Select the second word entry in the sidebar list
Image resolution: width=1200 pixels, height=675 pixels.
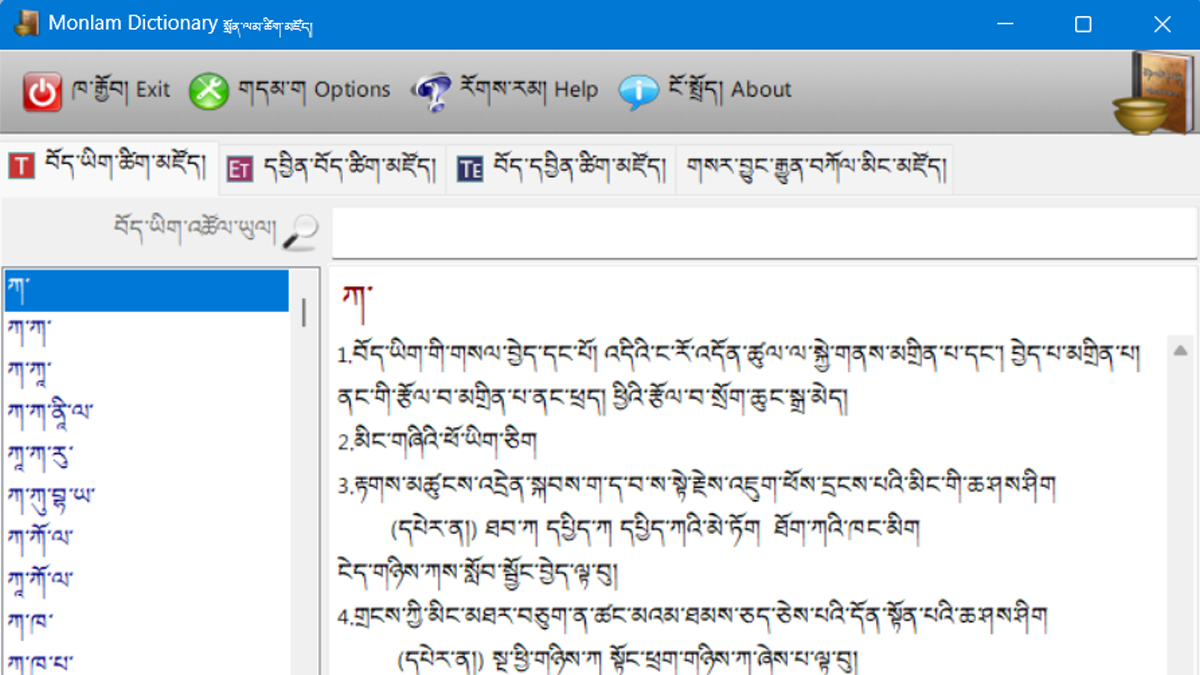[x=145, y=327]
